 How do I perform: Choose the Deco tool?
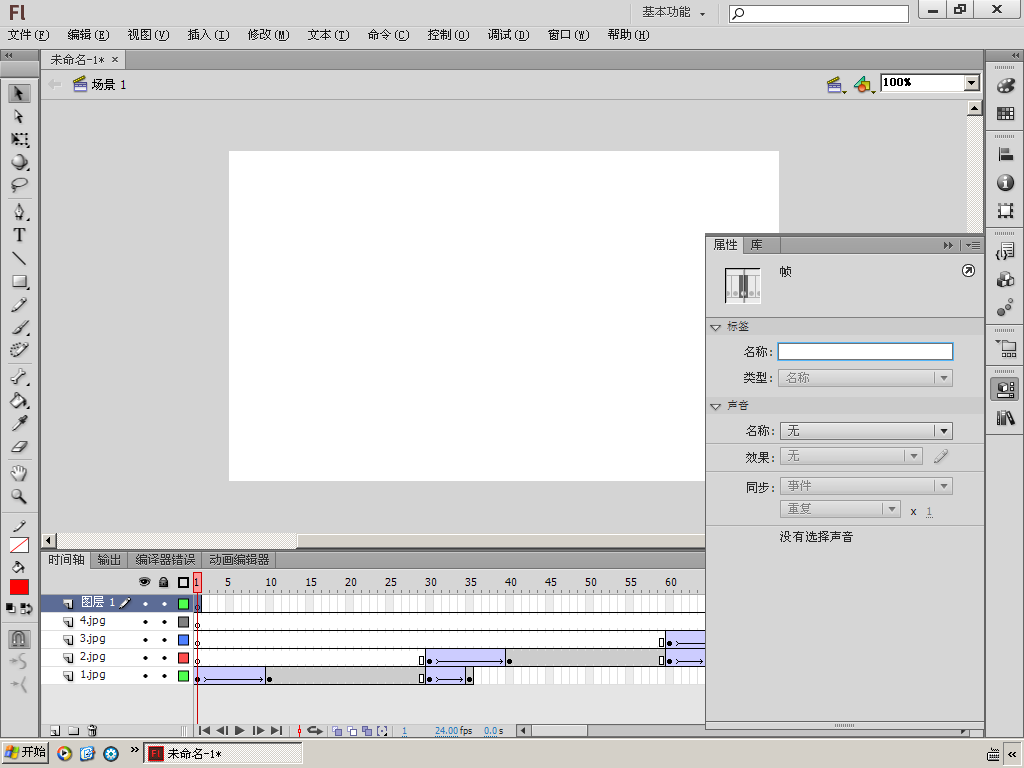click(19, 350)
